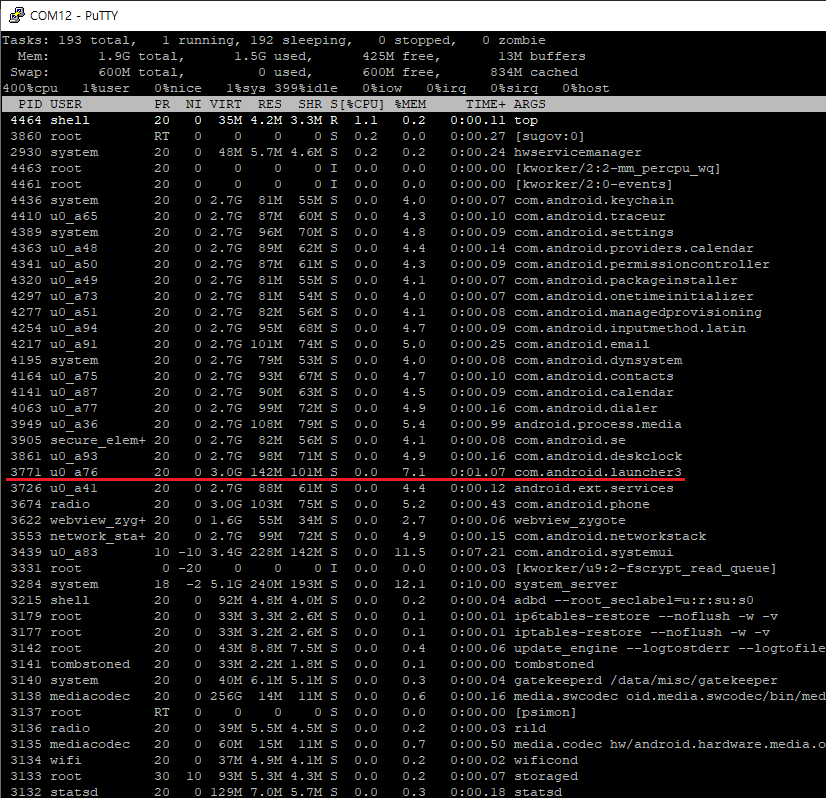Image resolution: width=826 pixels, height=798 pixels.
Task: Click com.android.email process
Action: (582, 344)
